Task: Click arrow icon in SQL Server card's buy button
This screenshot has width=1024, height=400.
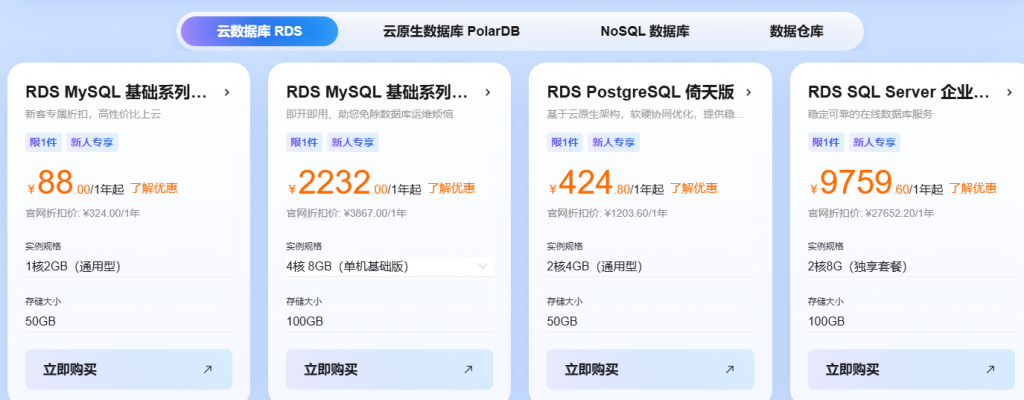Action: tap(990, 369)
